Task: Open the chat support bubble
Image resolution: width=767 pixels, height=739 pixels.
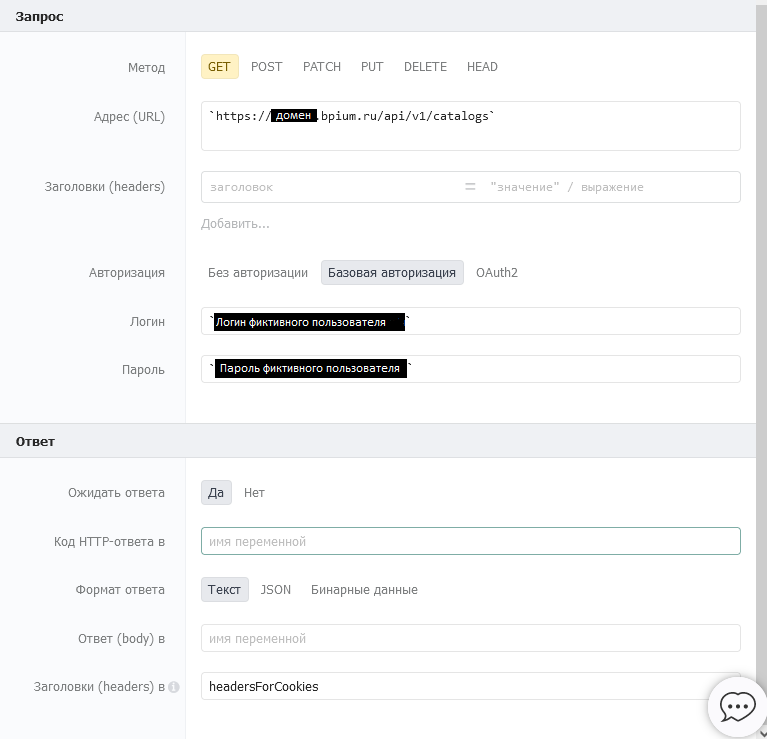Action: (x=737, y=706)
